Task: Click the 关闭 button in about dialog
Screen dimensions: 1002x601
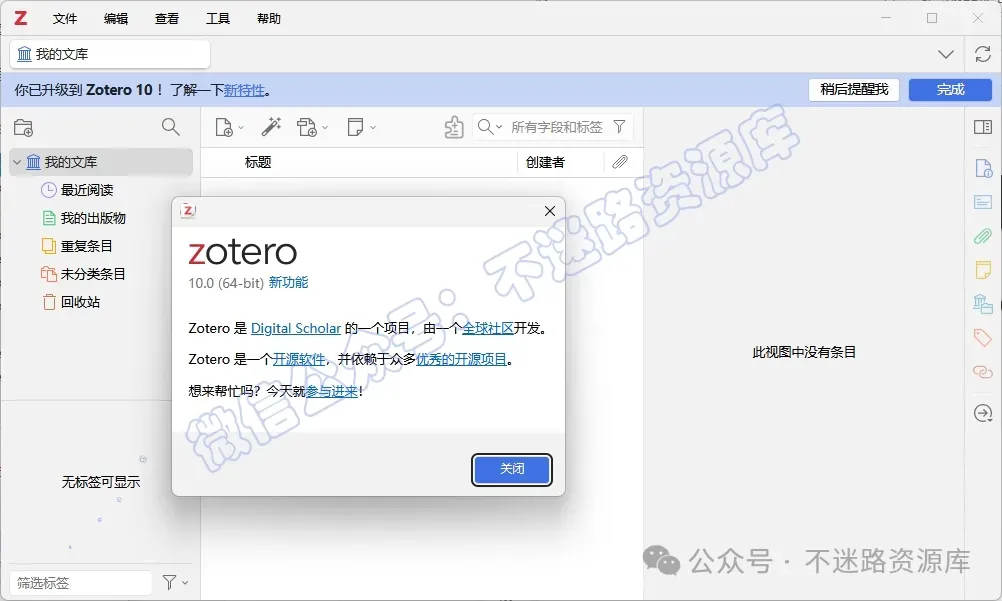Action: (512, 469)
